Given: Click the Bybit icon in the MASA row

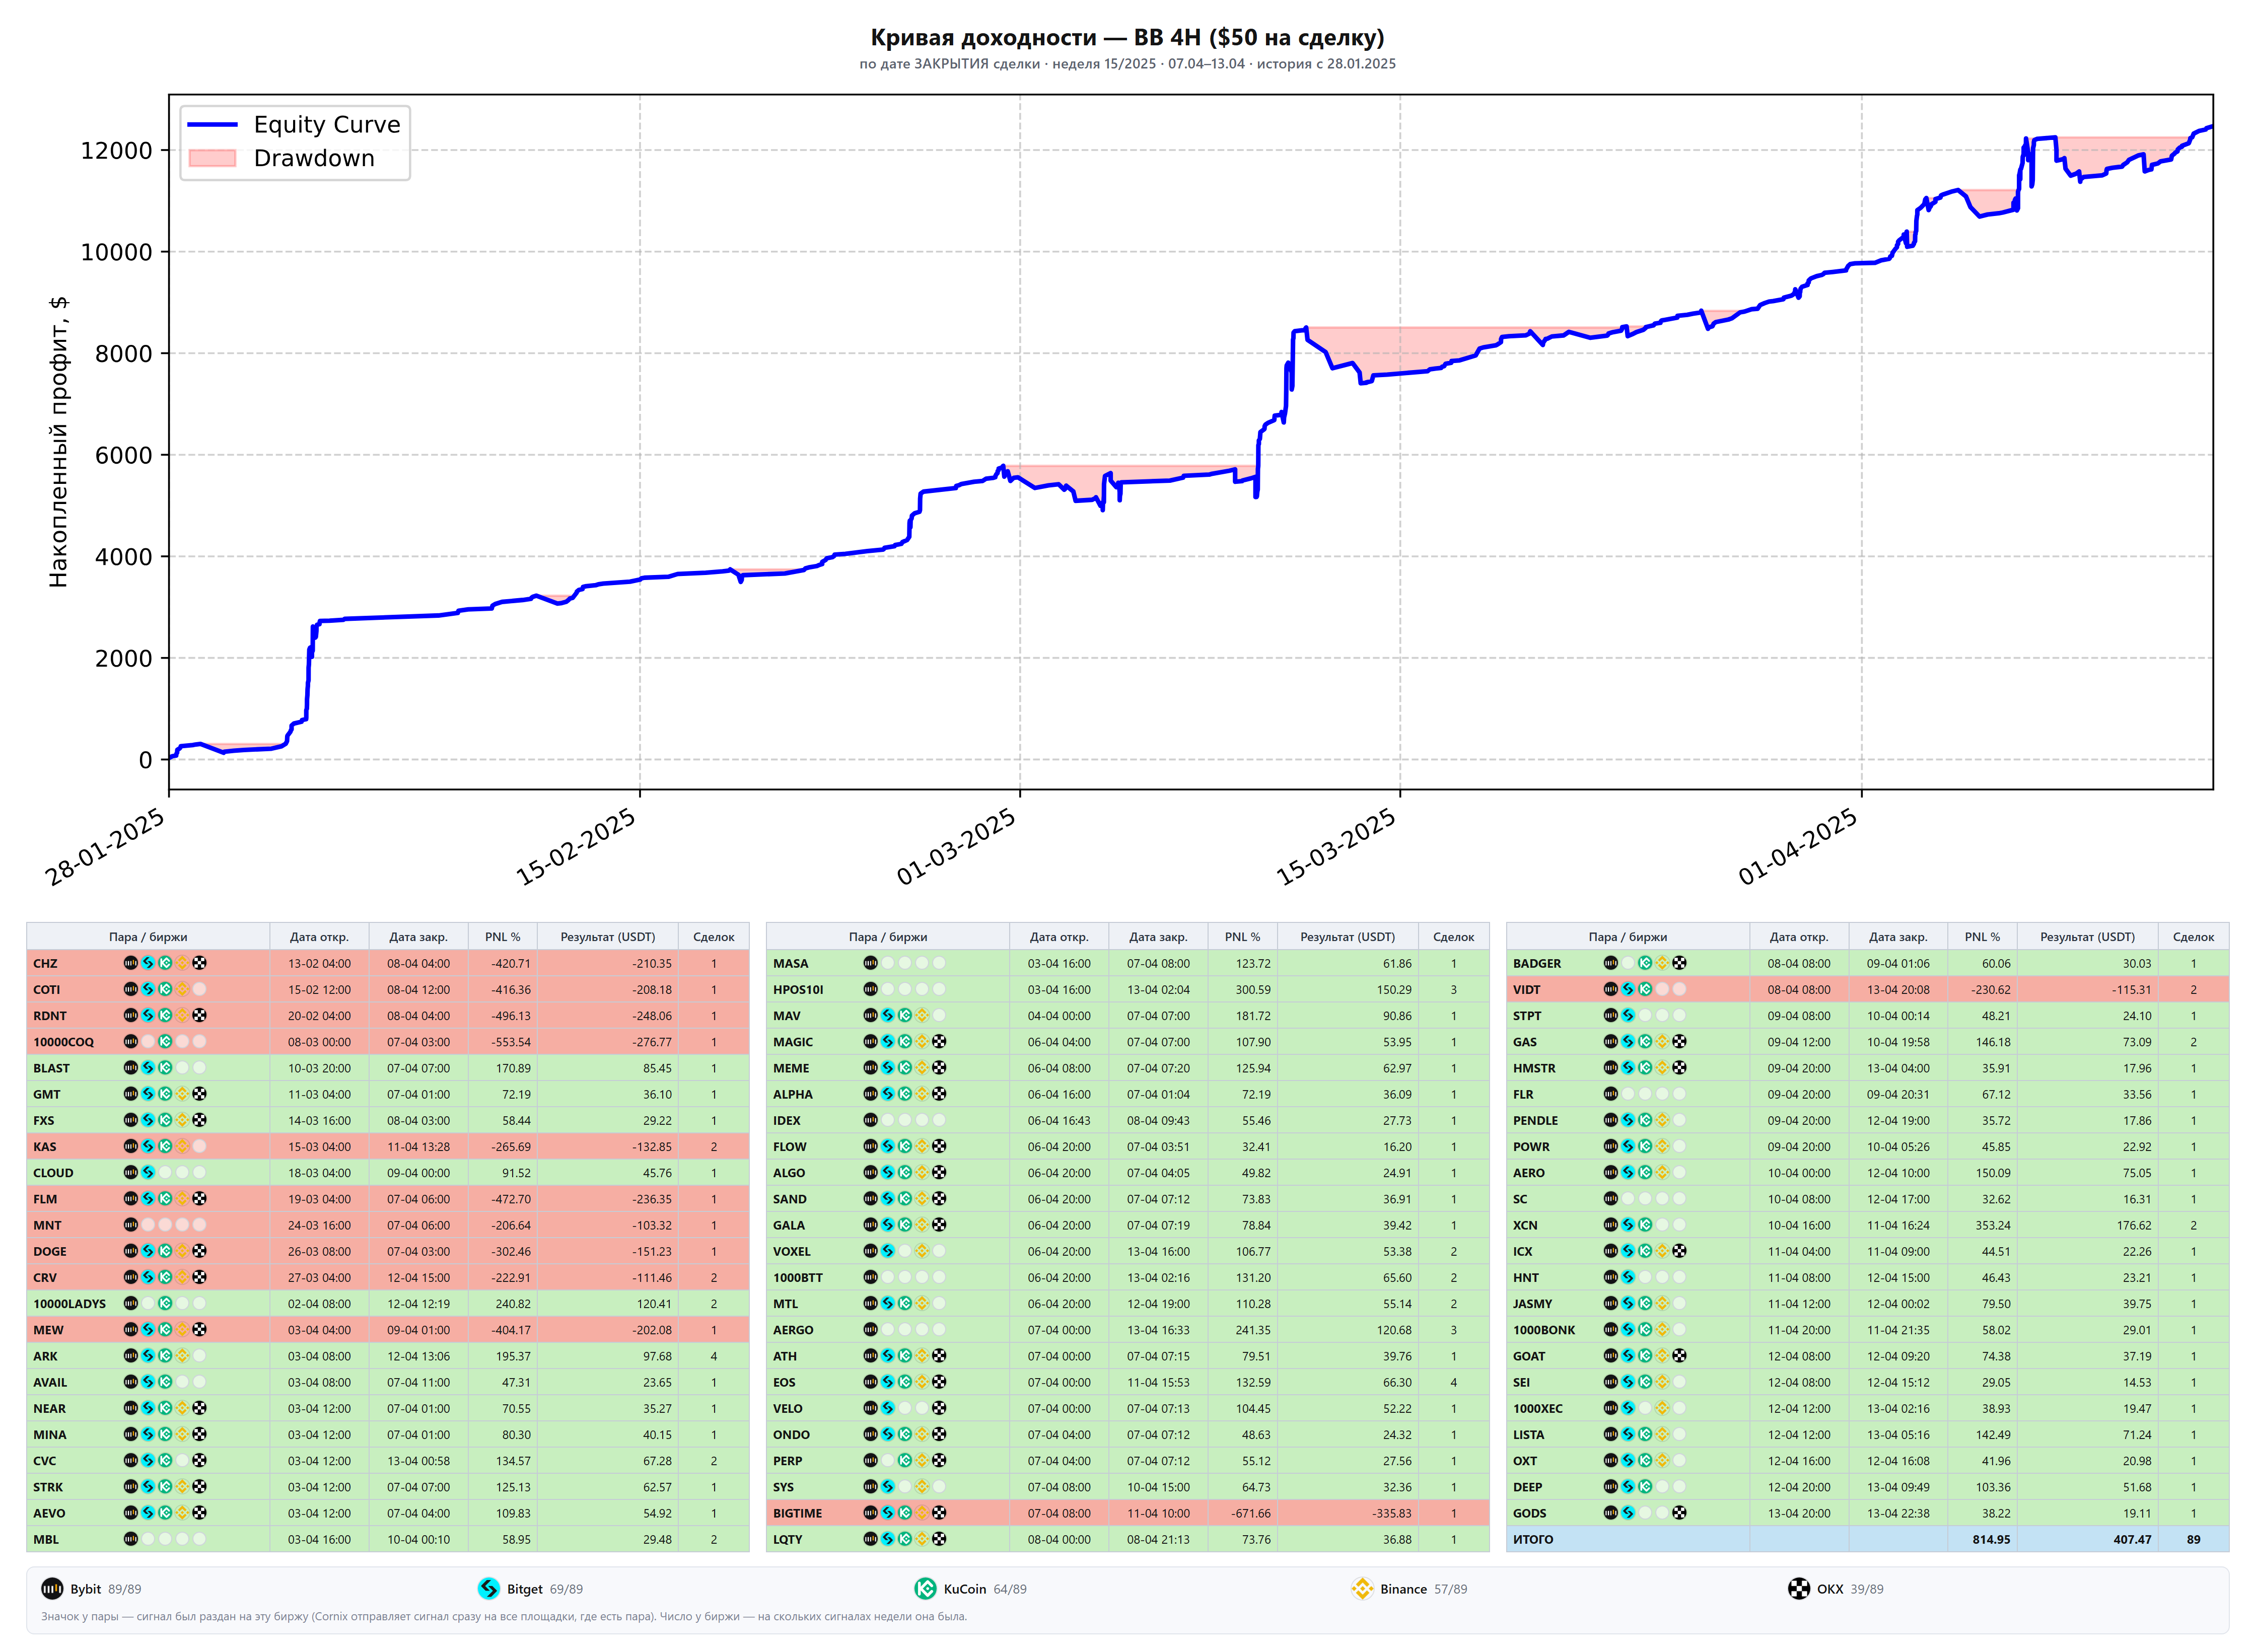Looking at the screenshot, I should tap(870, 963).
